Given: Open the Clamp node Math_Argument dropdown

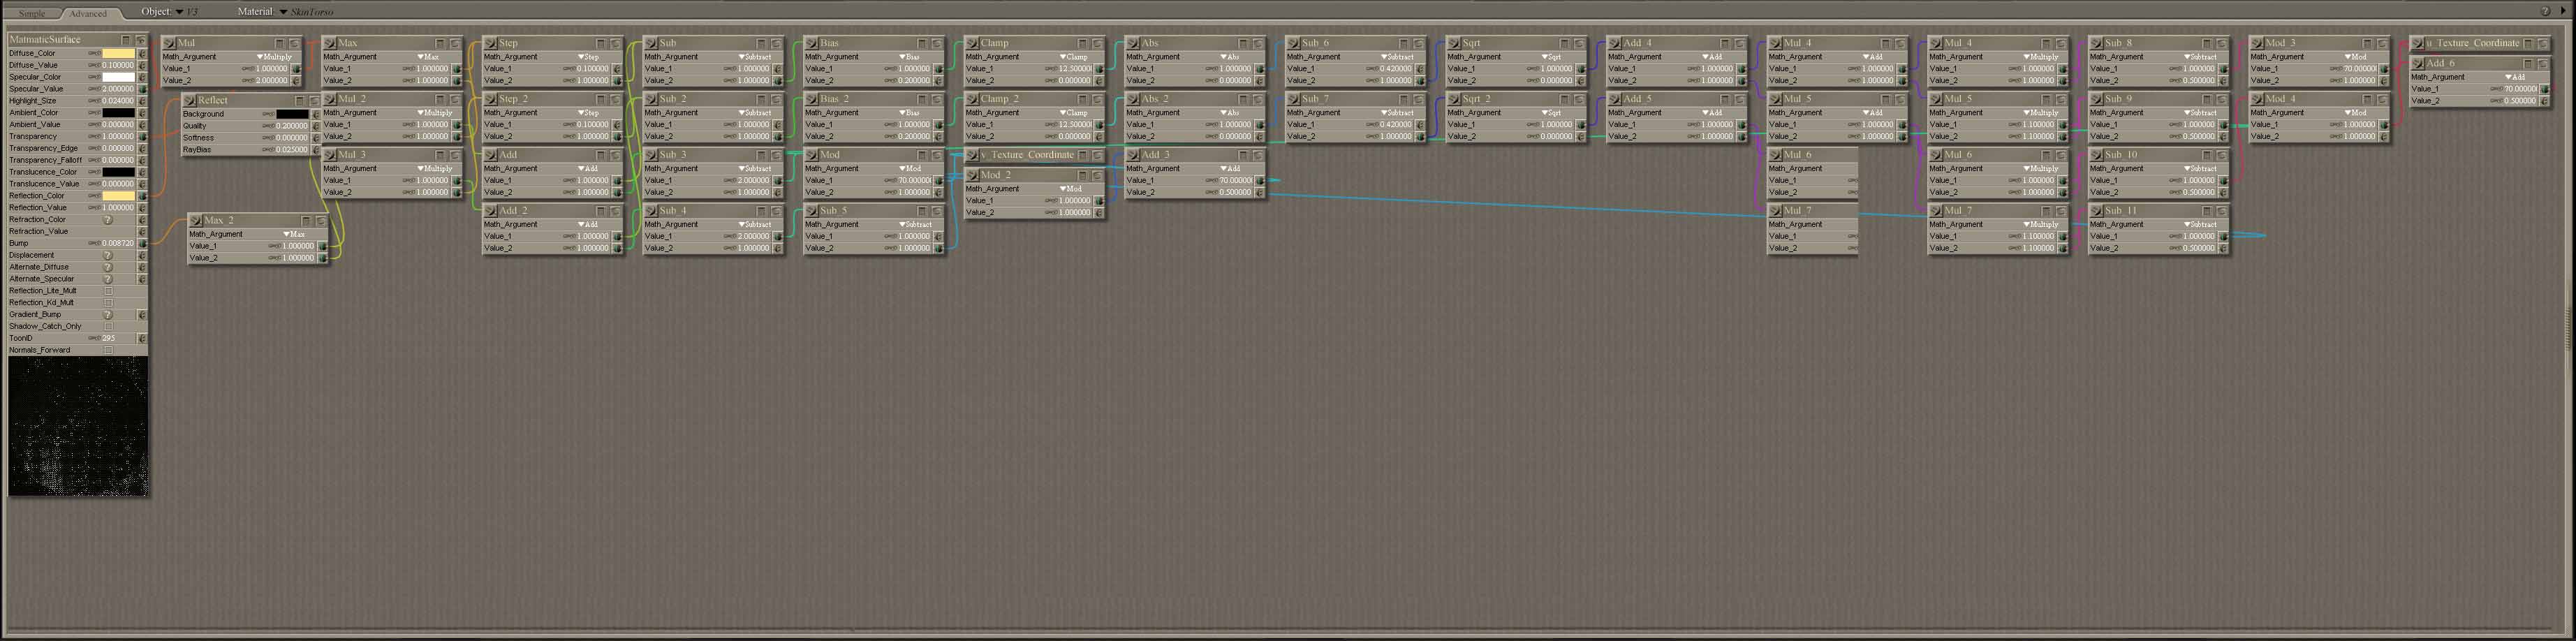Looking at the screenshot, I should 1075,57.
